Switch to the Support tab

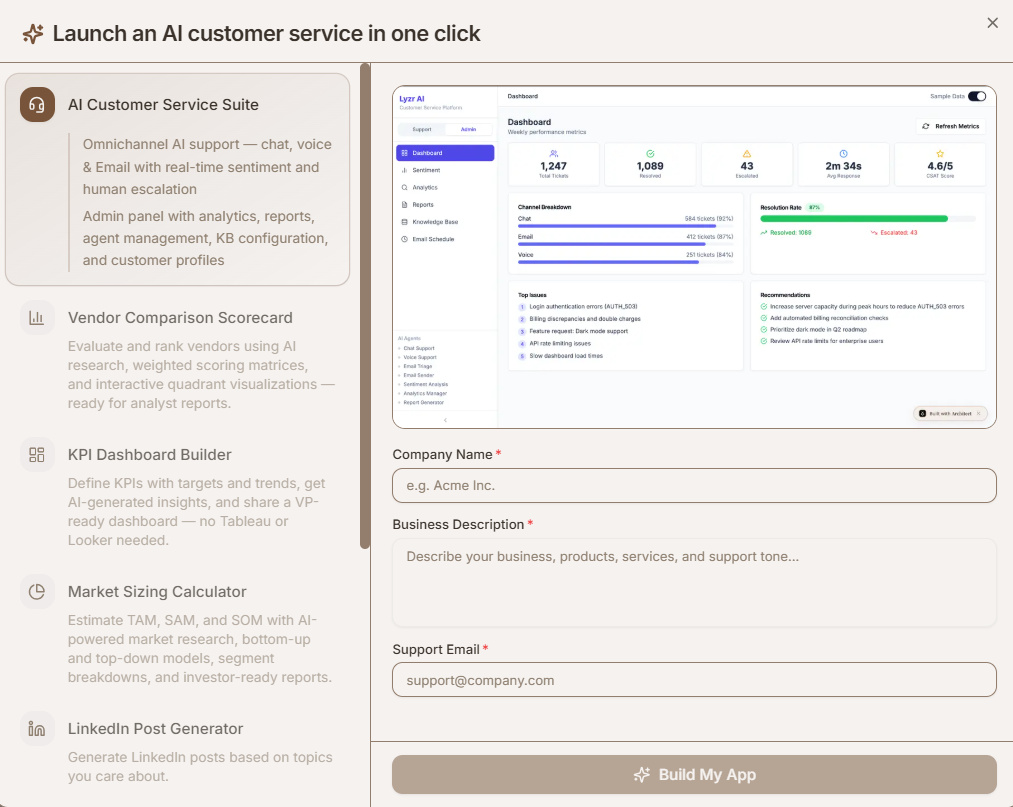click(423, 129)
